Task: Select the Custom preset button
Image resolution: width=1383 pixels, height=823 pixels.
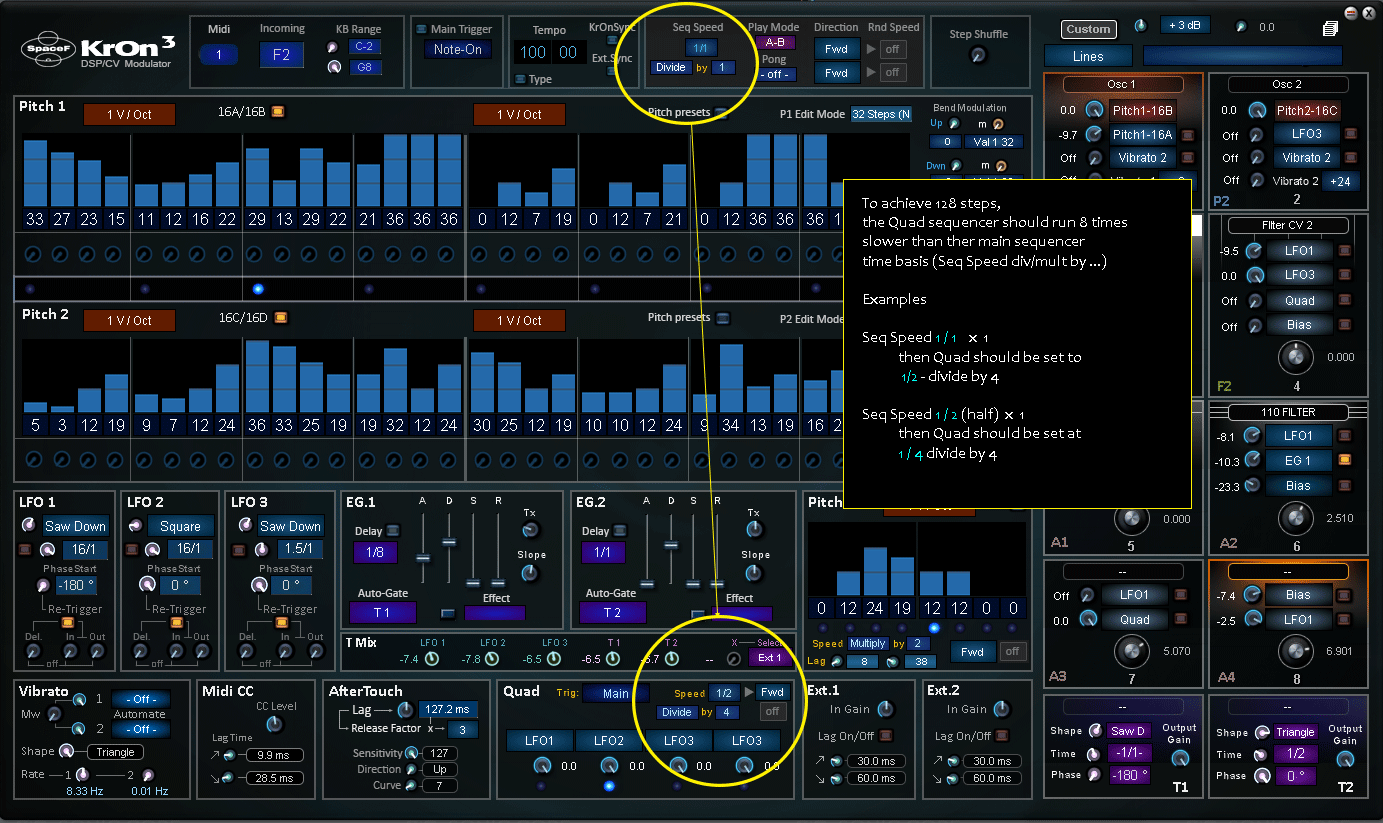Action: pos(1087,29)
